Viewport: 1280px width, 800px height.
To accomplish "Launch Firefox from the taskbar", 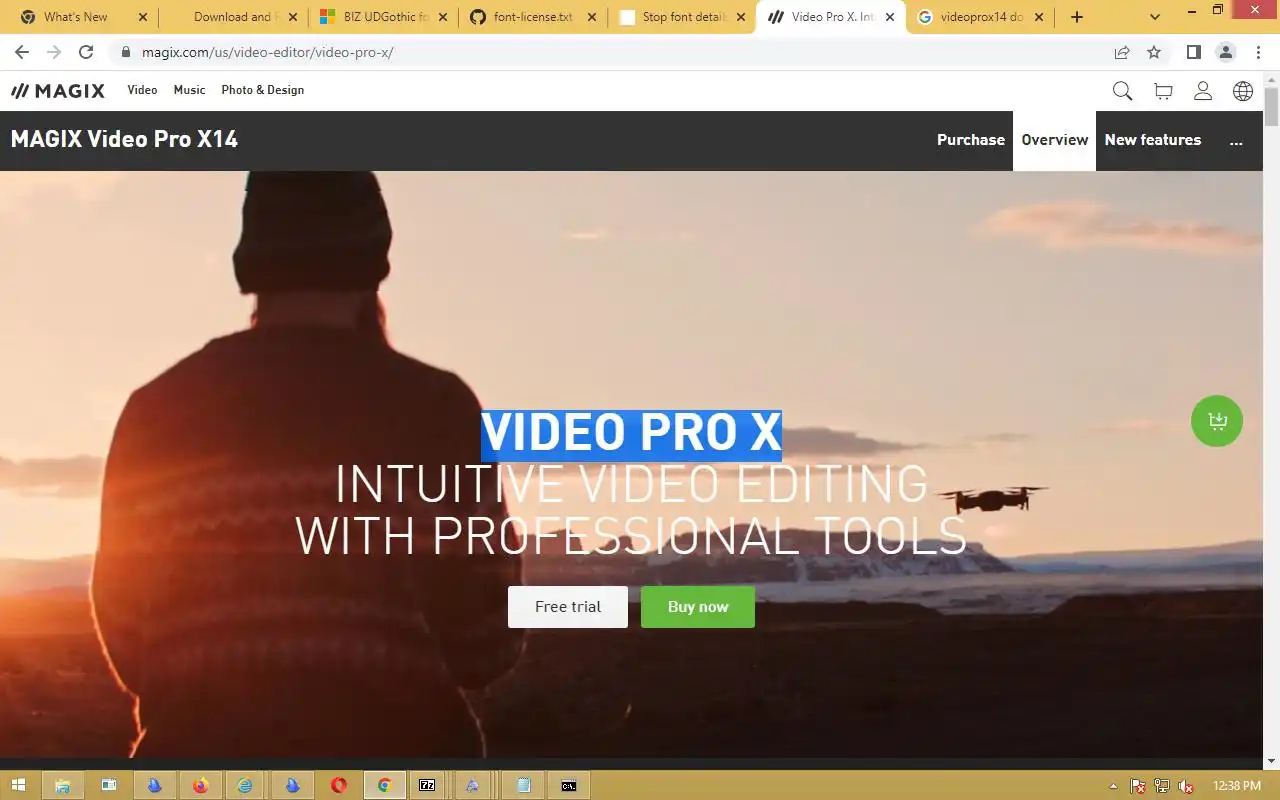I will tap(200, 785).
